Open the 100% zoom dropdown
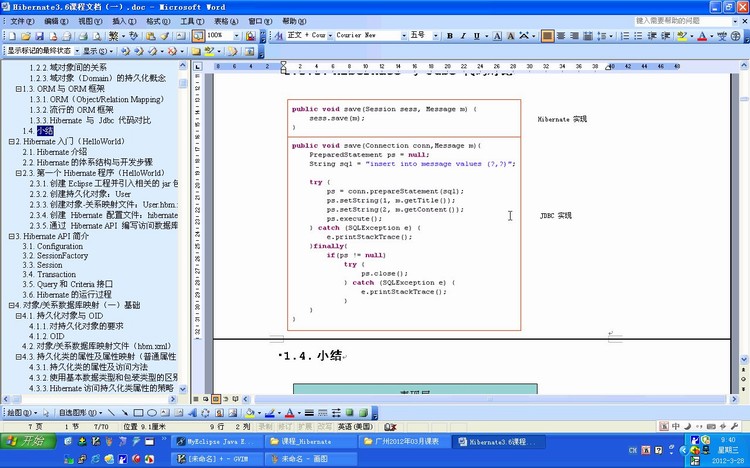 click(x=236, y=36)
